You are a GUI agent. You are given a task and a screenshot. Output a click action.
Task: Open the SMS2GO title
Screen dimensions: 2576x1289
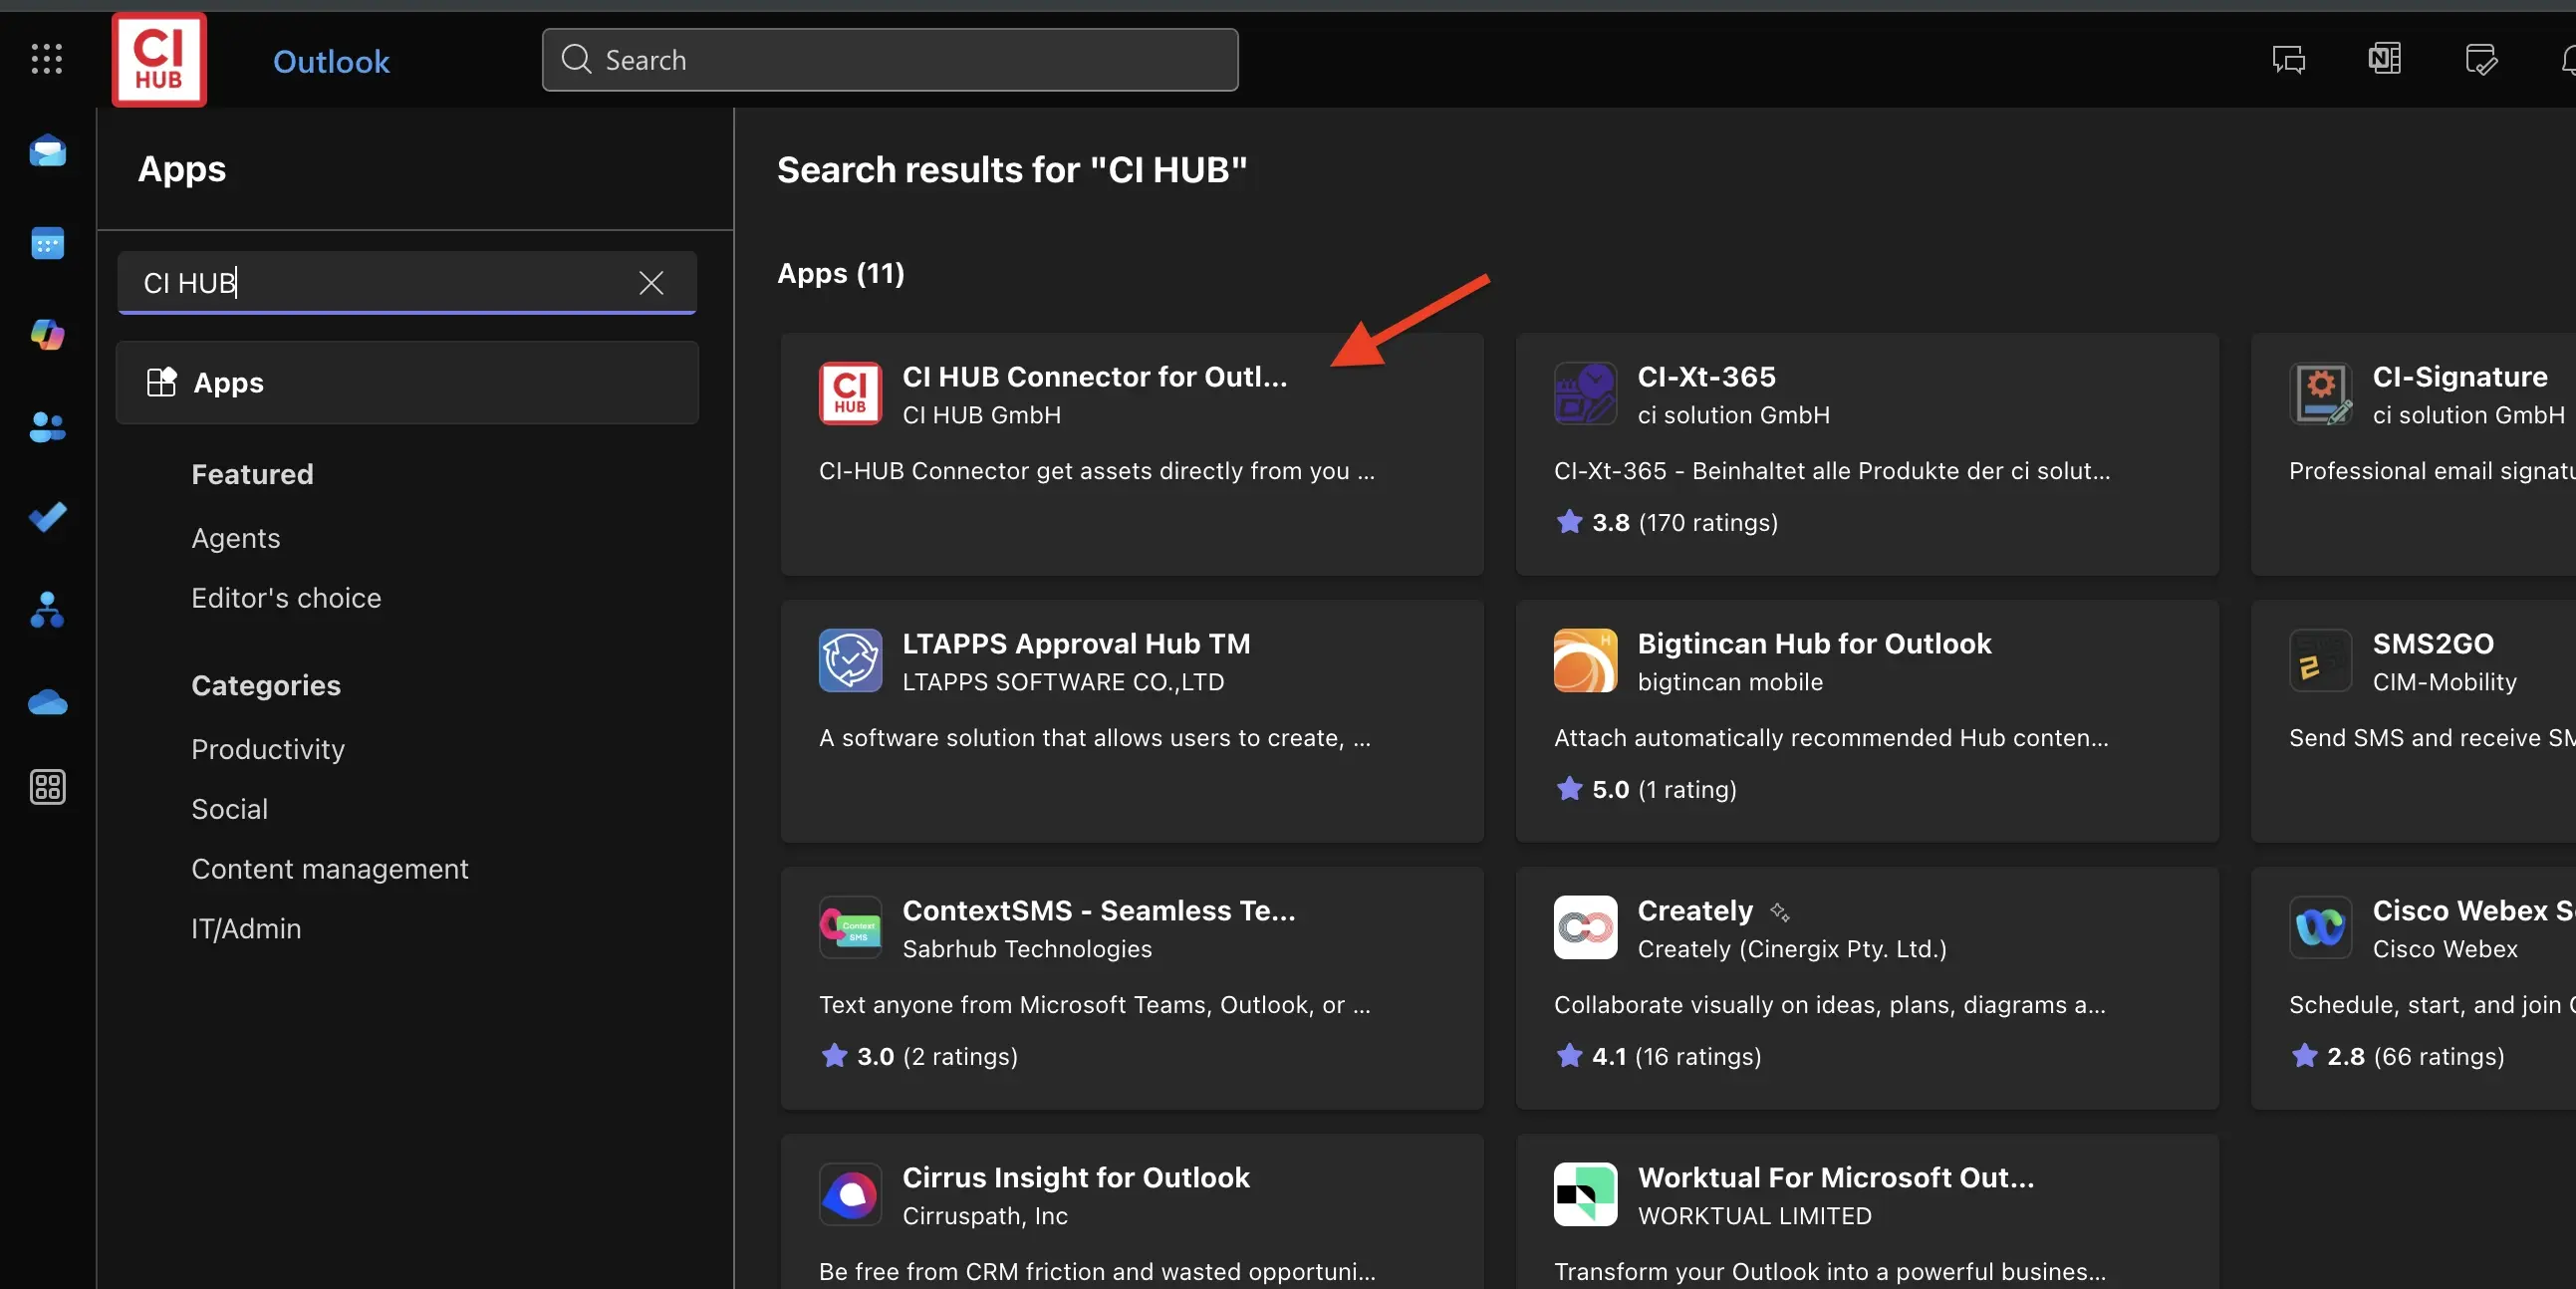click(x=2432, y=644)
